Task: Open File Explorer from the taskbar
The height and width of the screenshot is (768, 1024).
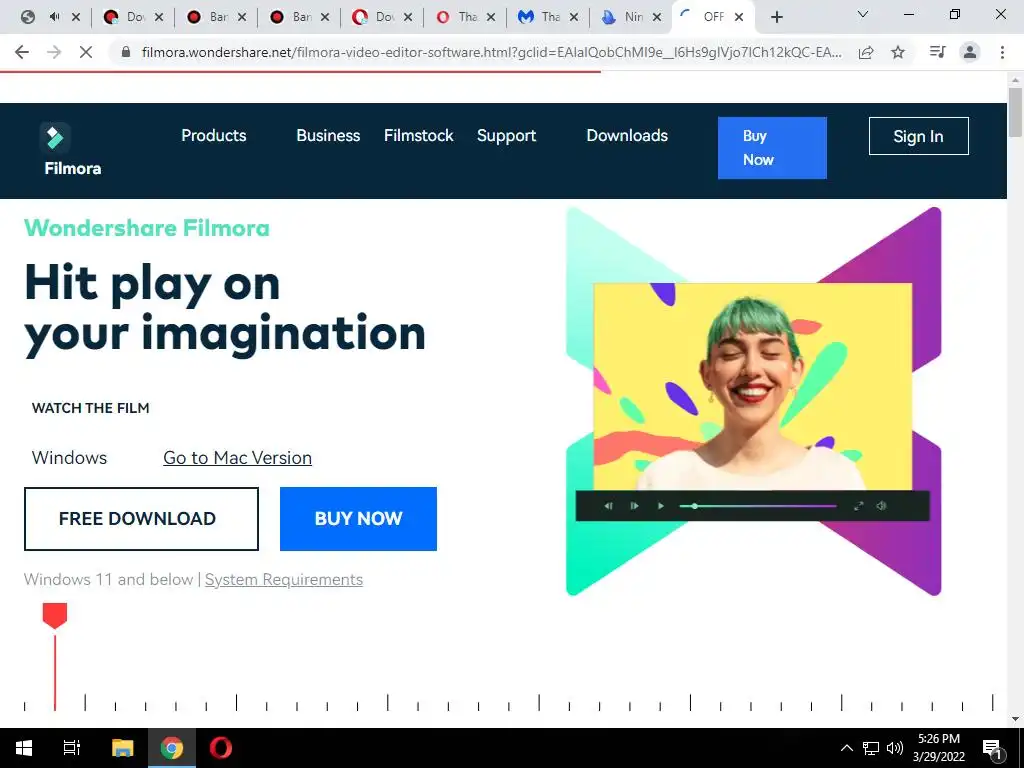Action: click(122, 748)
